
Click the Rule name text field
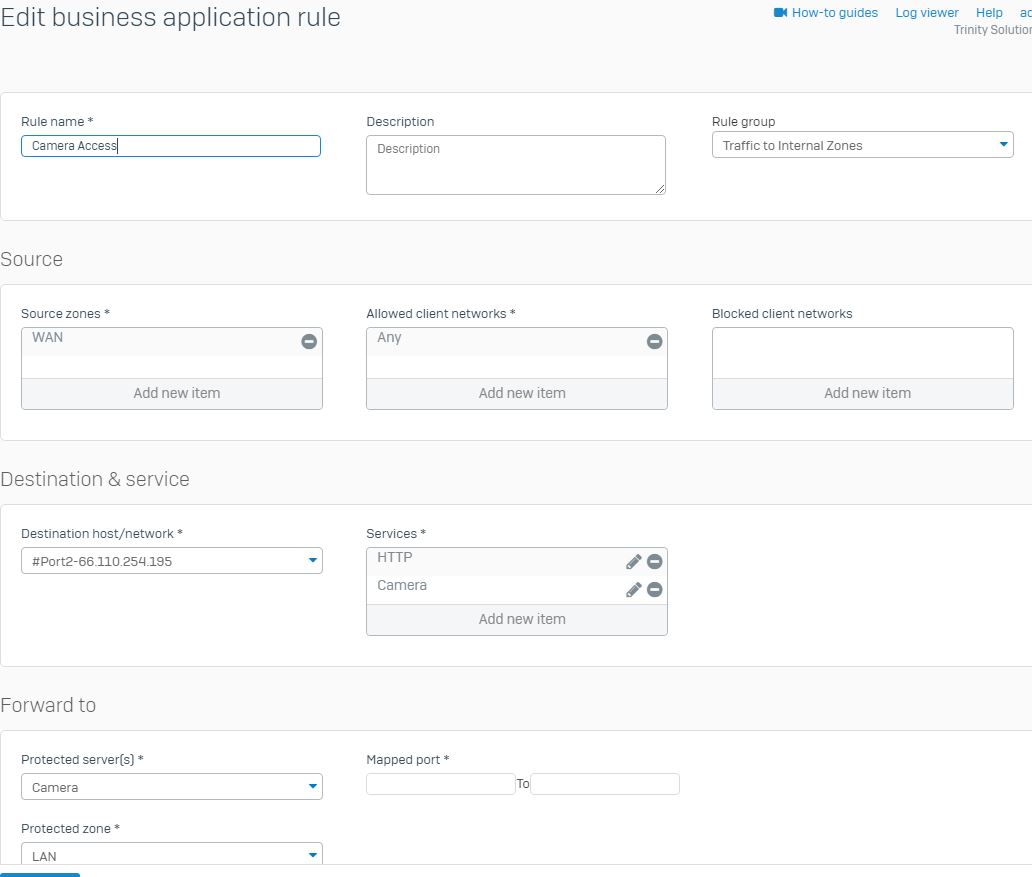[171, 146]
